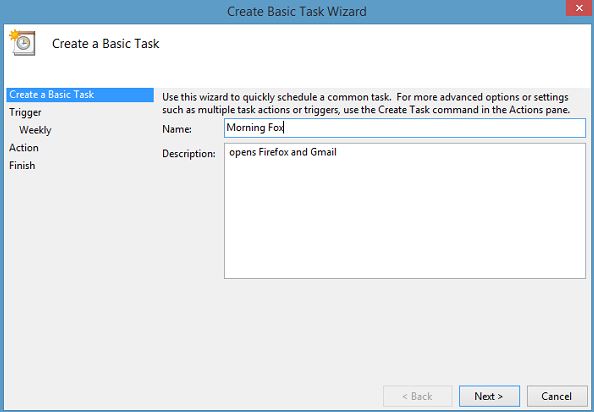Click the Create Basic Task Wizard title bar
Screen dimensions: 594x412
pos(297,11)
